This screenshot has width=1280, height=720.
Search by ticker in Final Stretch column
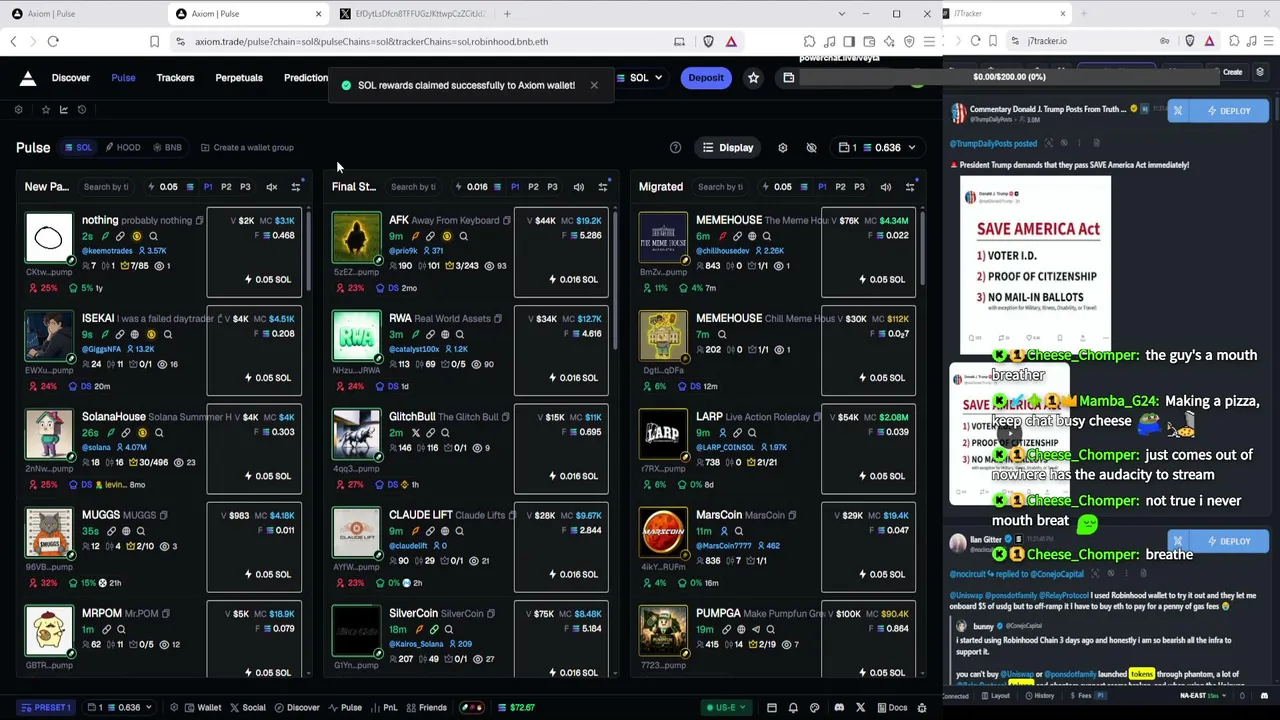pyautogui.click(x=415, y=187)
